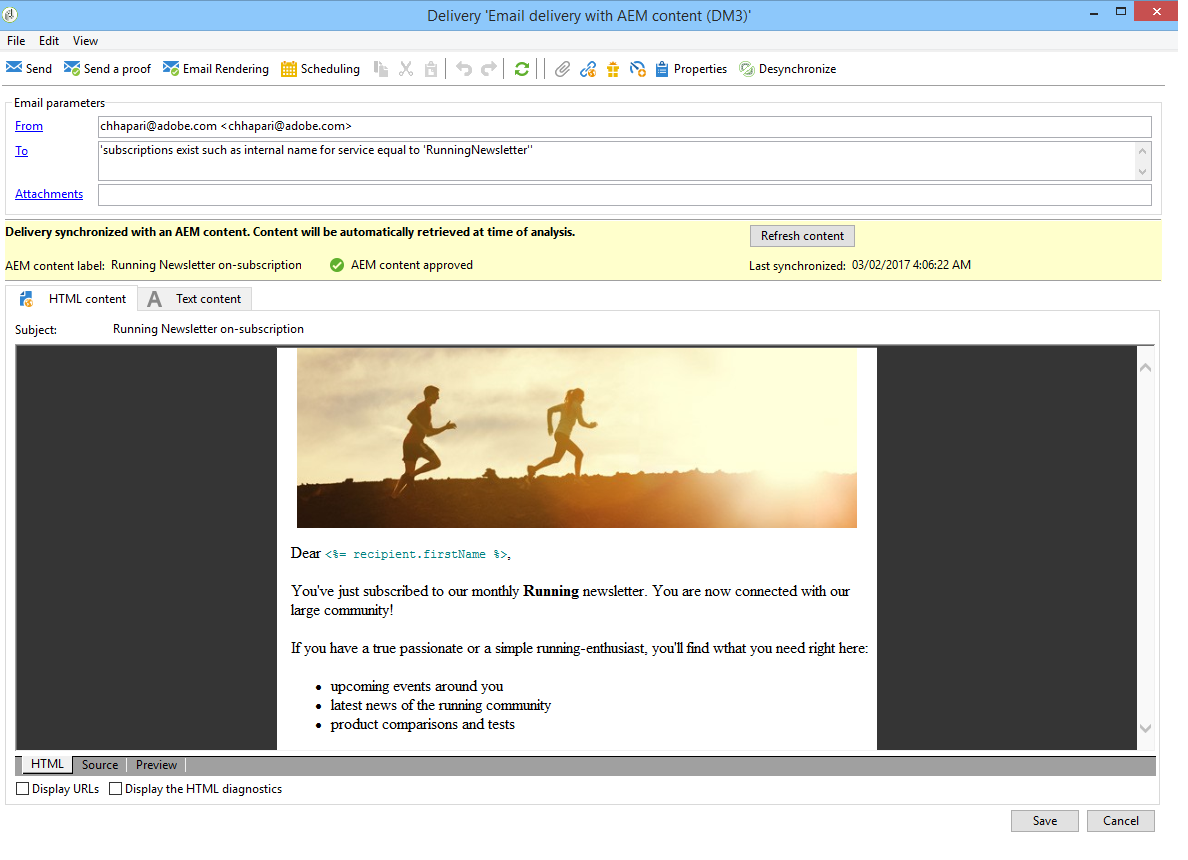1188x860 pixels.
Task: Click the recipient.firstName personalization field
Action: point(416,555)
